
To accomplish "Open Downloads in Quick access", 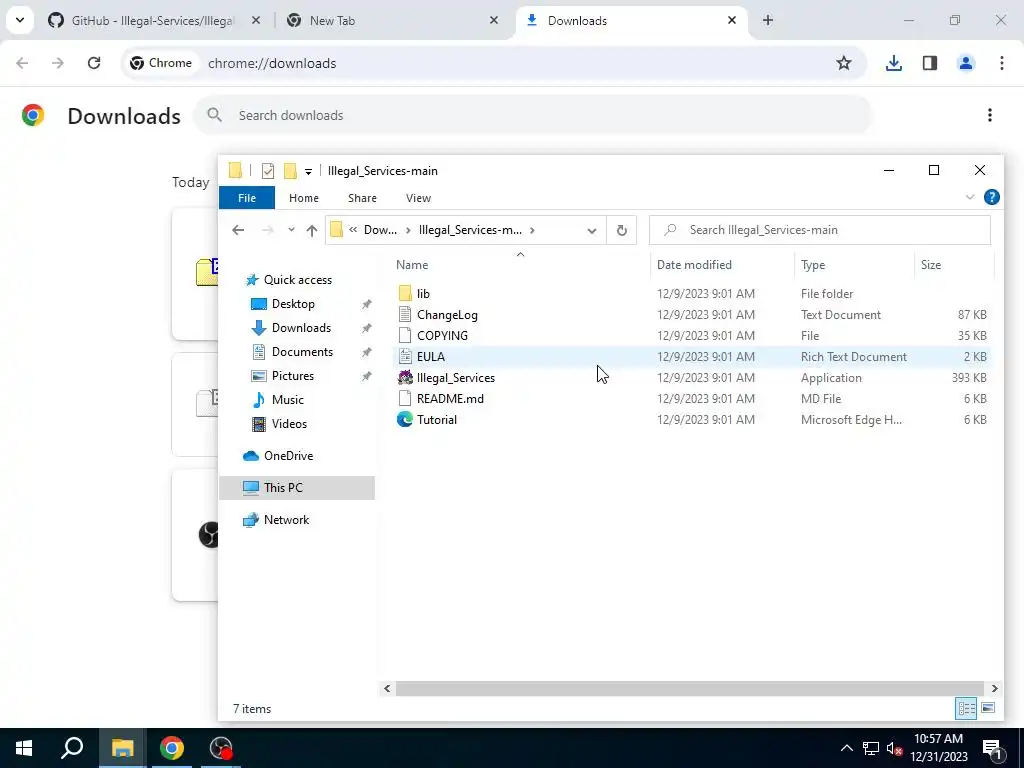I will click(x=300, y=328).
